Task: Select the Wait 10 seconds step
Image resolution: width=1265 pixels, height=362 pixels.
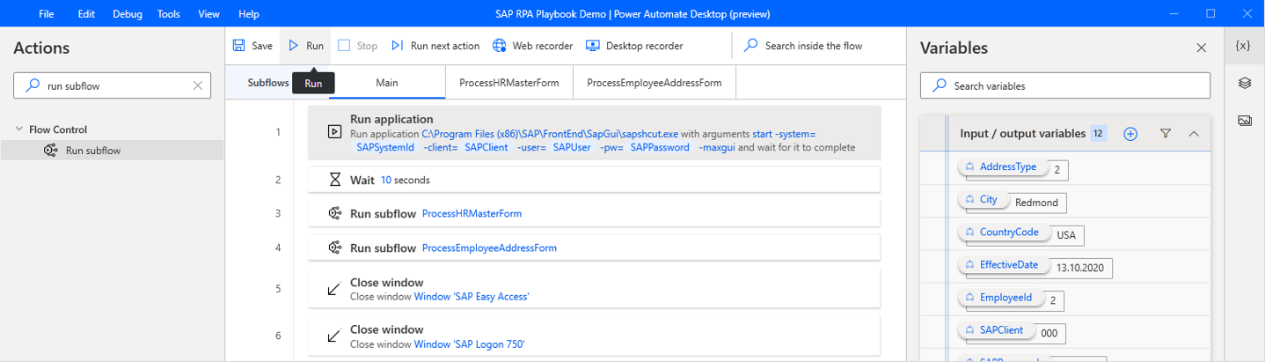Action: click(x=594, y=180)
